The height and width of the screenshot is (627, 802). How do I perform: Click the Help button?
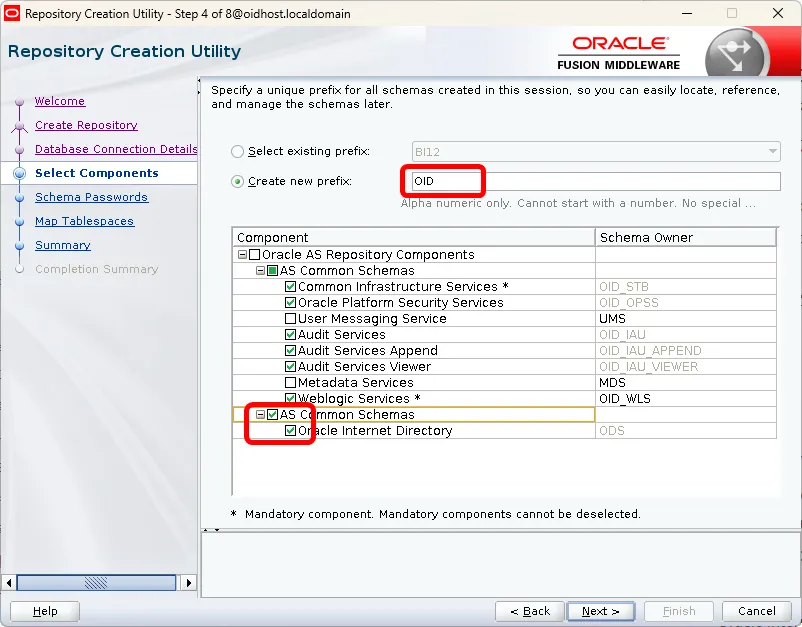[x=45, y=611]
